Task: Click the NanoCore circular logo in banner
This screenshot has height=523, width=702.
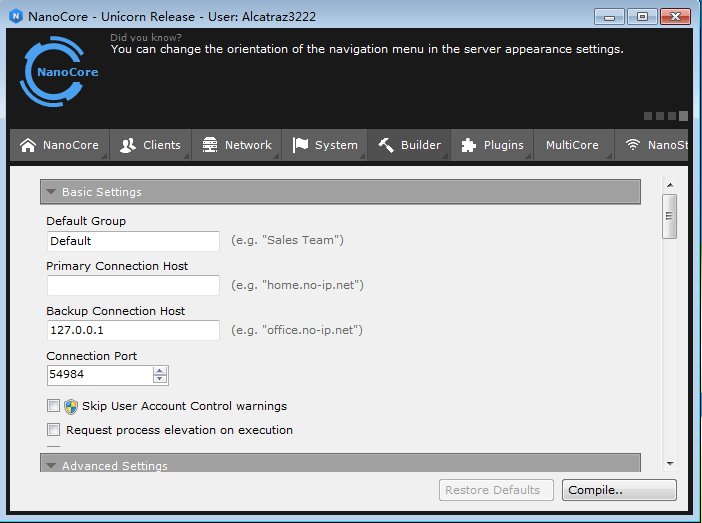Action: coord(58,72)
